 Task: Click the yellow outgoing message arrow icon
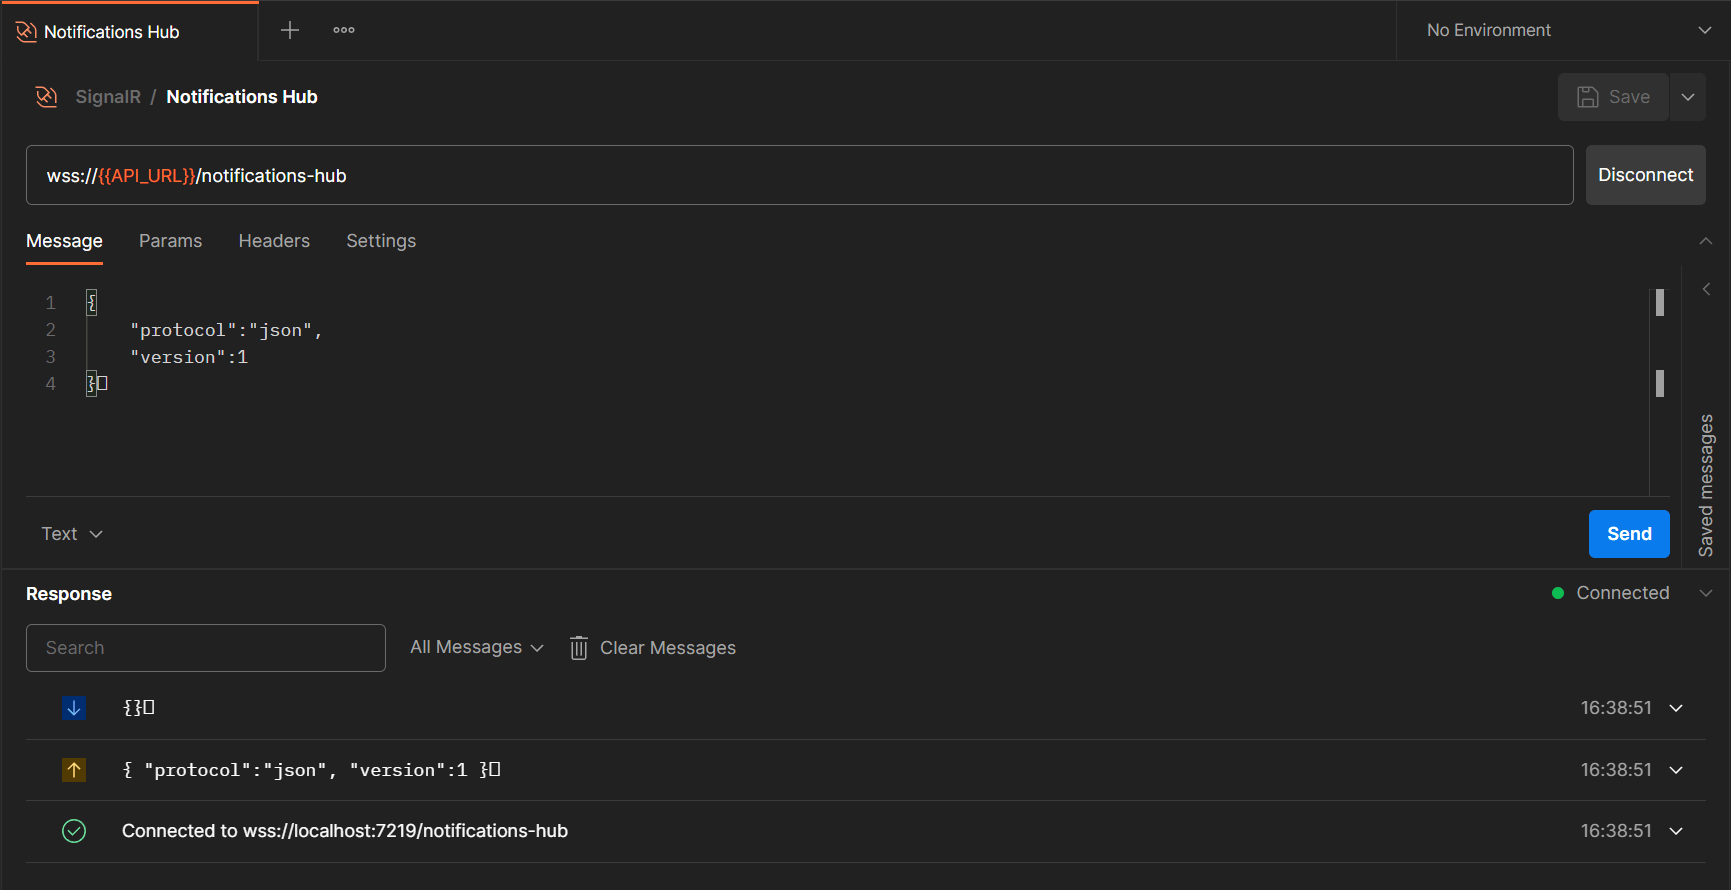click(x=74, y=770)
